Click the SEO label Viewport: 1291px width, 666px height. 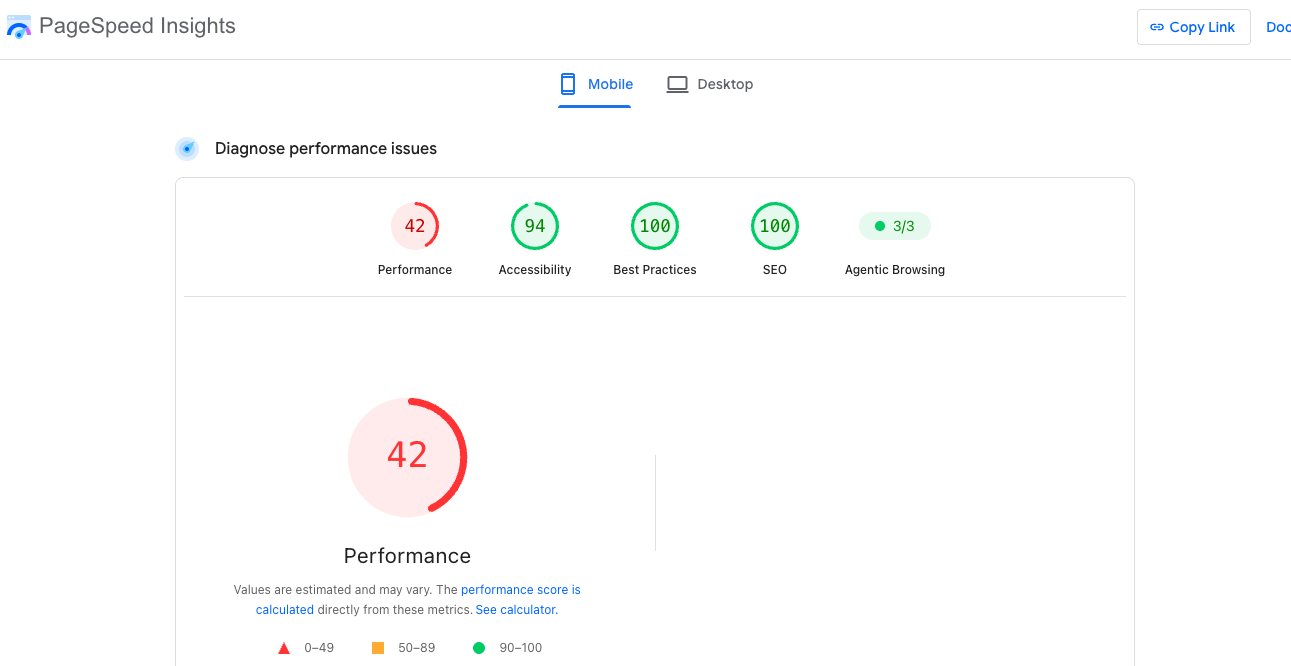[x=775, y=270]
